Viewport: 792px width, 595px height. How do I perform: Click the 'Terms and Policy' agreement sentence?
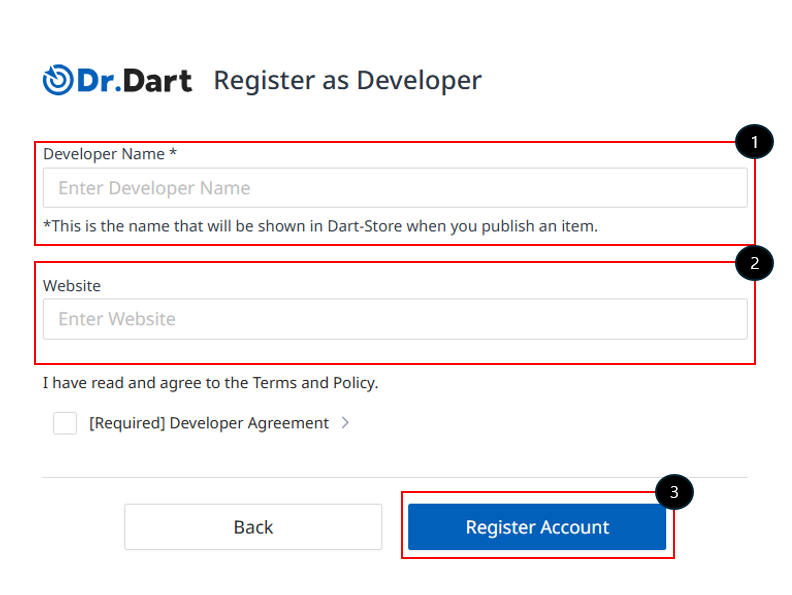210,383
